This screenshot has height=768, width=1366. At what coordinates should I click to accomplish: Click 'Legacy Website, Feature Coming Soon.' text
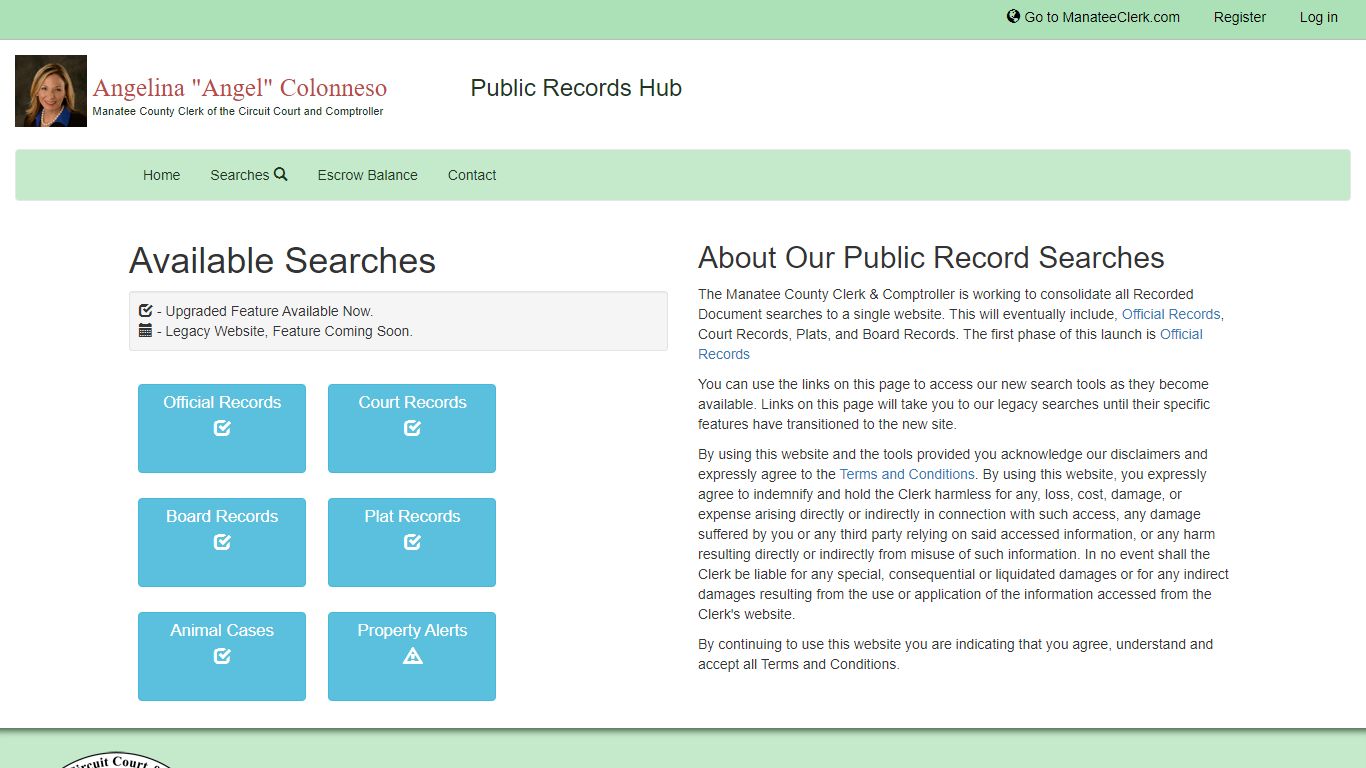tap(289, 331)
